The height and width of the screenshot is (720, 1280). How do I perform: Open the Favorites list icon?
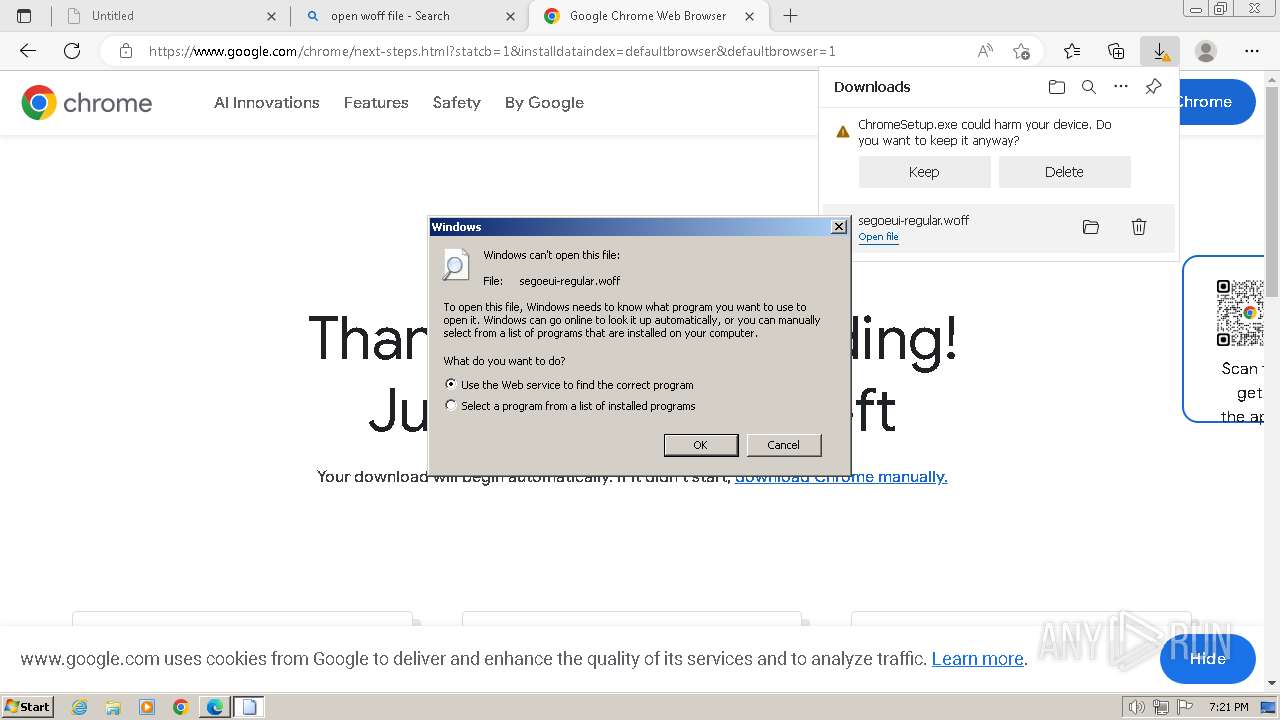point(1072,51)
